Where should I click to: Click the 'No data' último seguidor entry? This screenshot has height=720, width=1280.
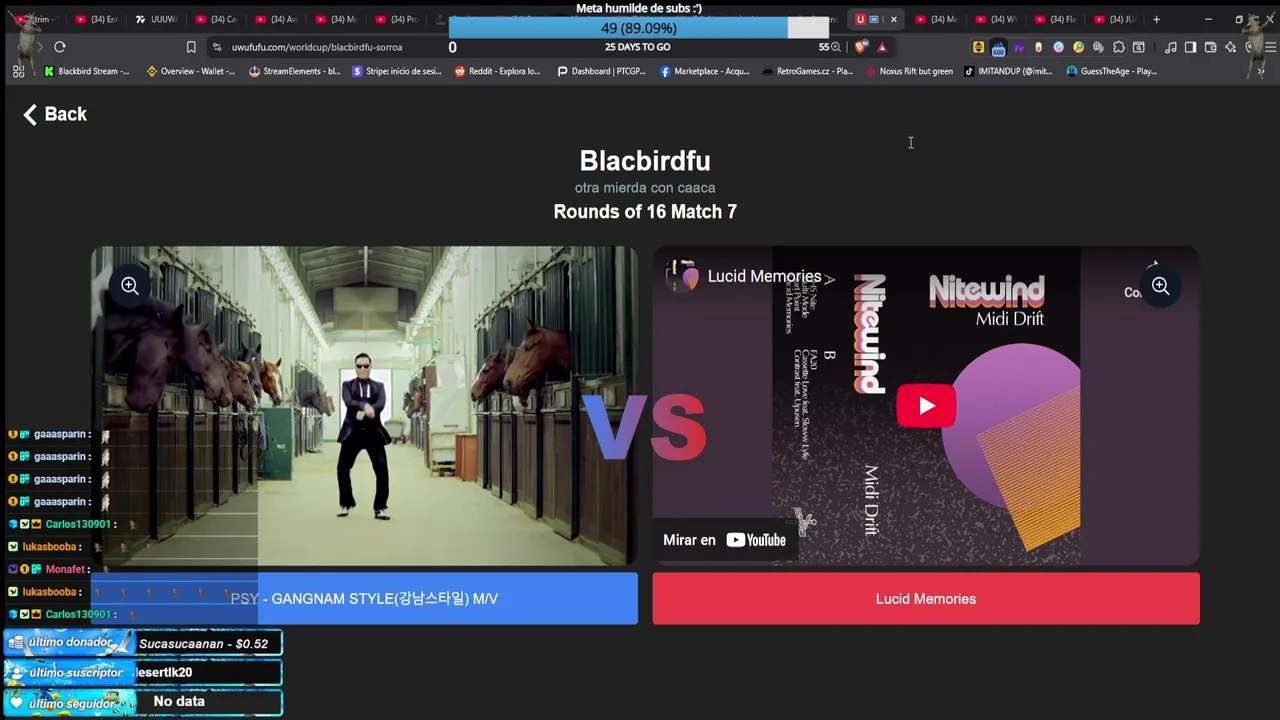click(x=179, y=701)
